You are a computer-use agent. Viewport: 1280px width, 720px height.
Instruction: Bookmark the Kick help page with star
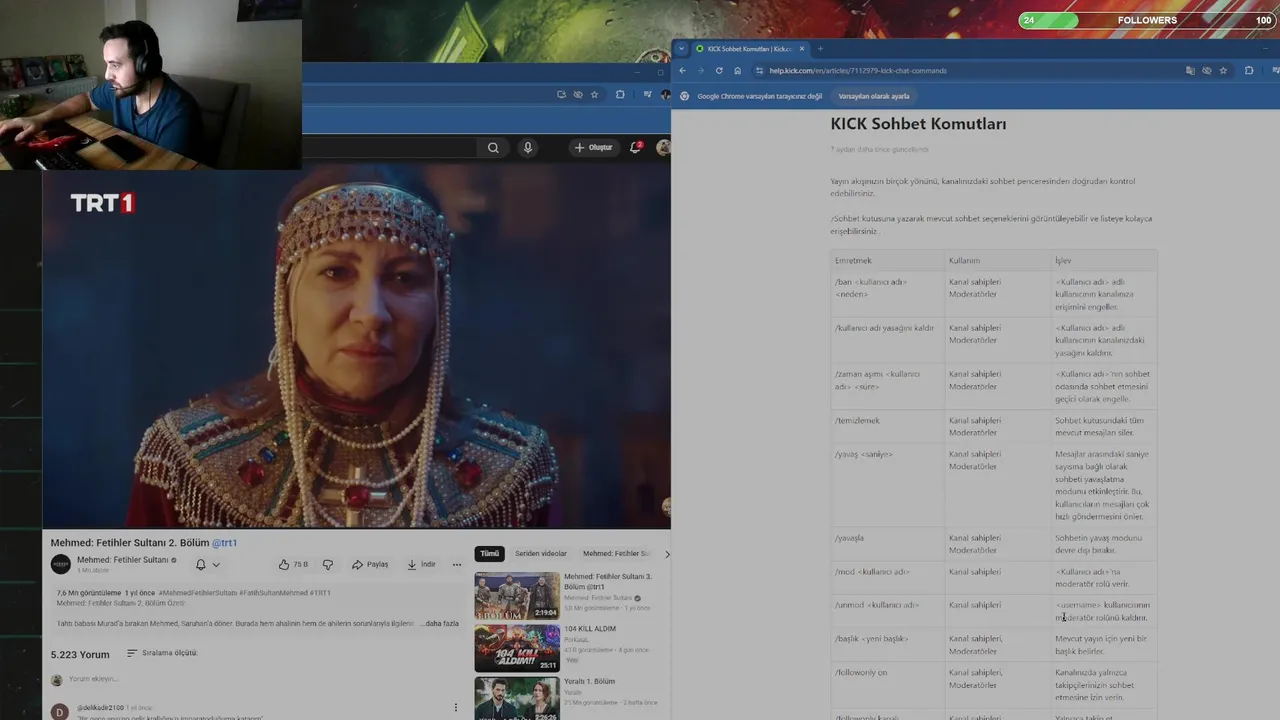(x=1223, y=71)
